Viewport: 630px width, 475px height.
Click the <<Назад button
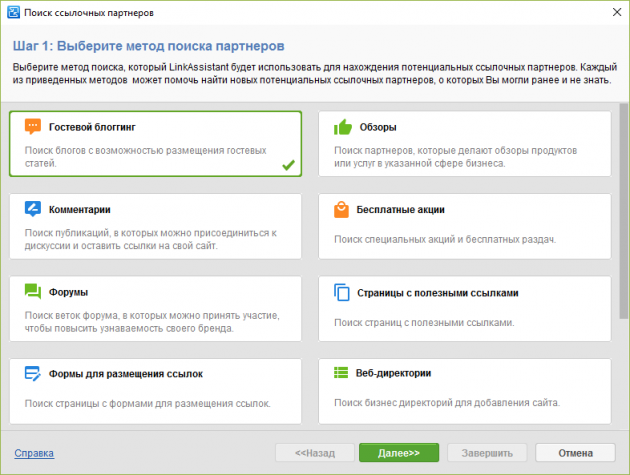coord(314,453)
